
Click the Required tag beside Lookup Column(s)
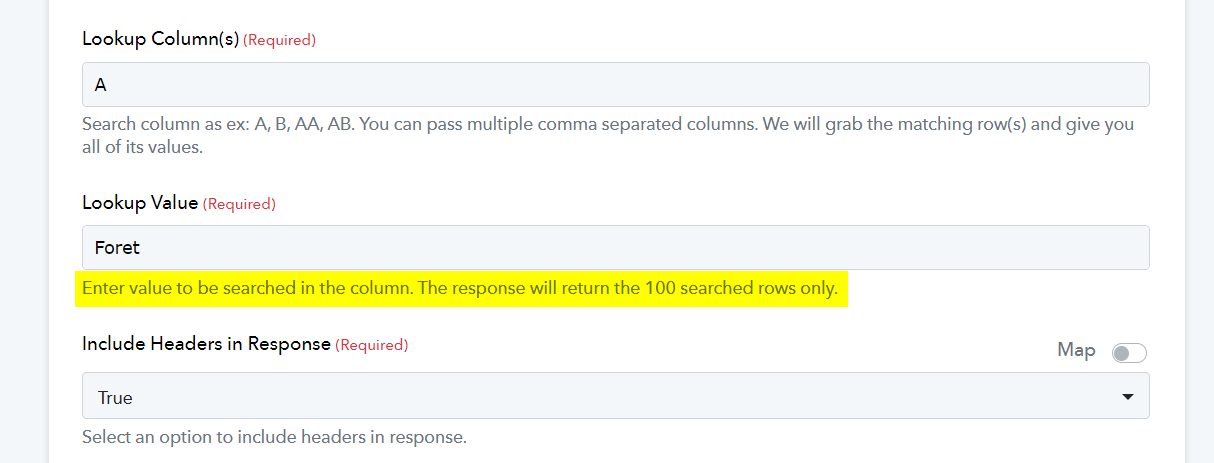280,40
